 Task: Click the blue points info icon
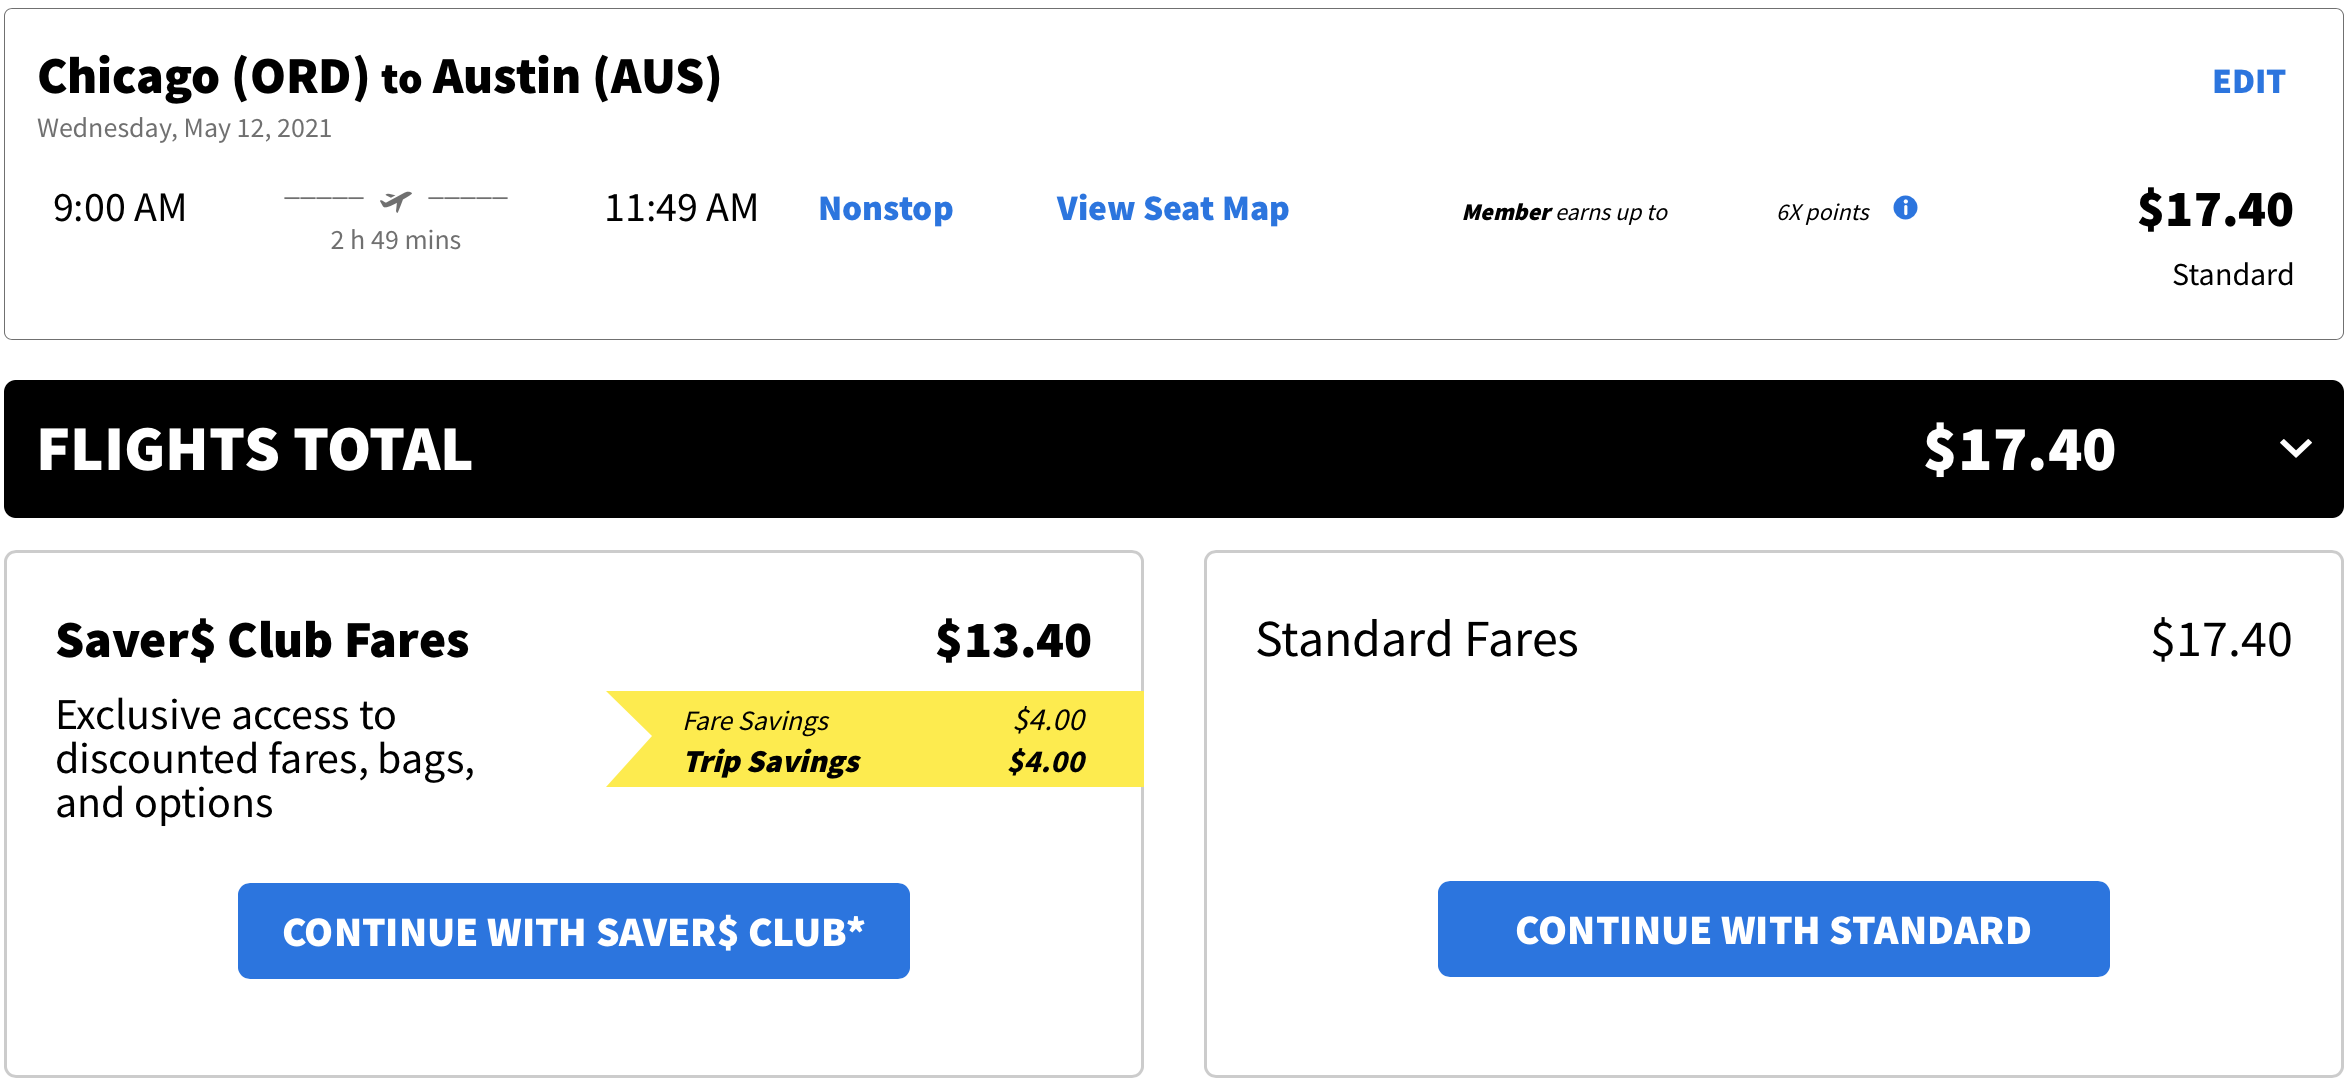[x=1905, y=208]
